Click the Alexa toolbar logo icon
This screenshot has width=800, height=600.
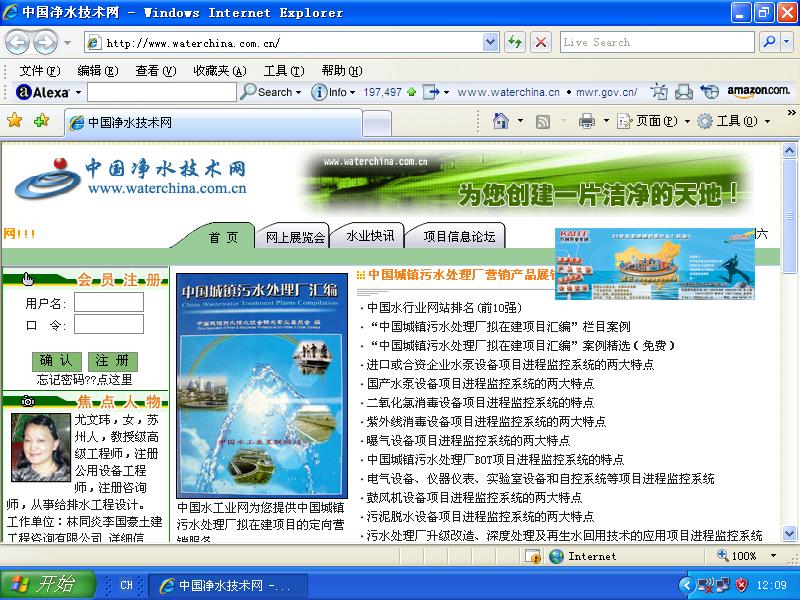(x=22, y=91)
